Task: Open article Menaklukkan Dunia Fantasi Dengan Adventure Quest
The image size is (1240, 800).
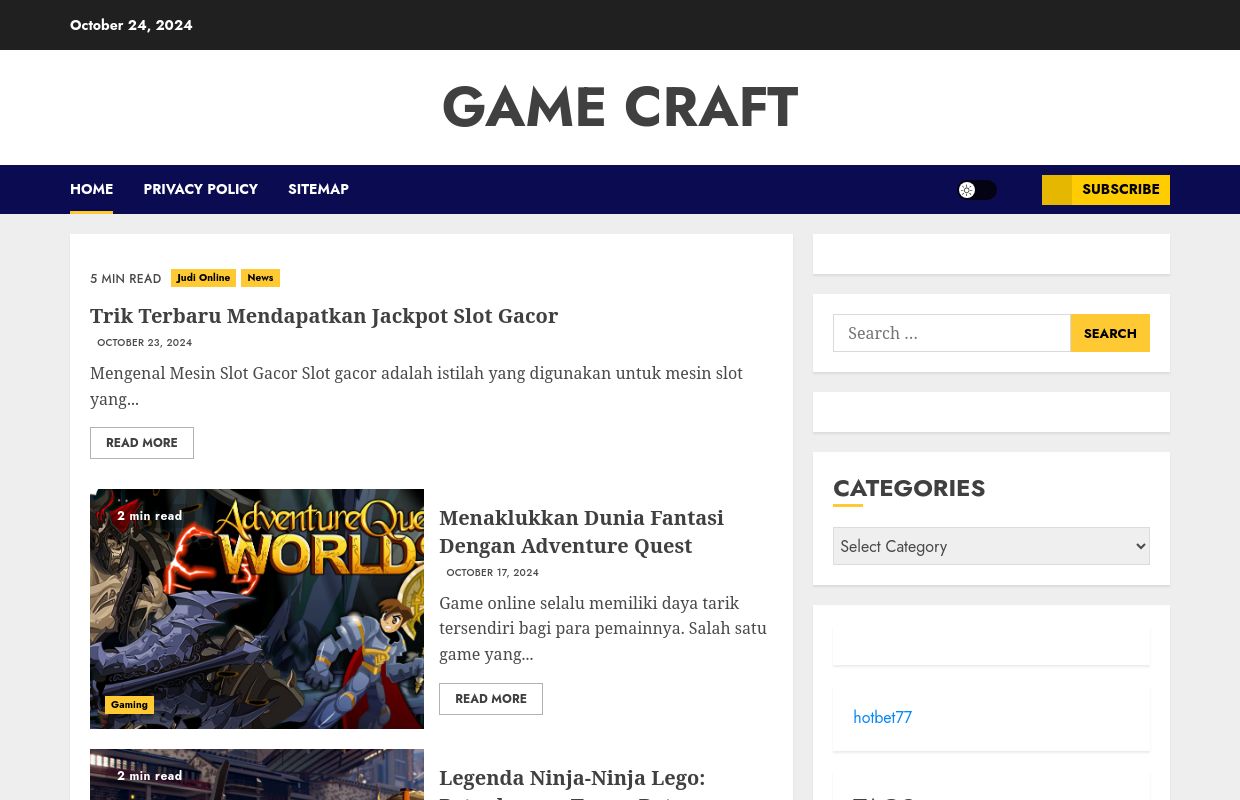Action: (581, 531)
